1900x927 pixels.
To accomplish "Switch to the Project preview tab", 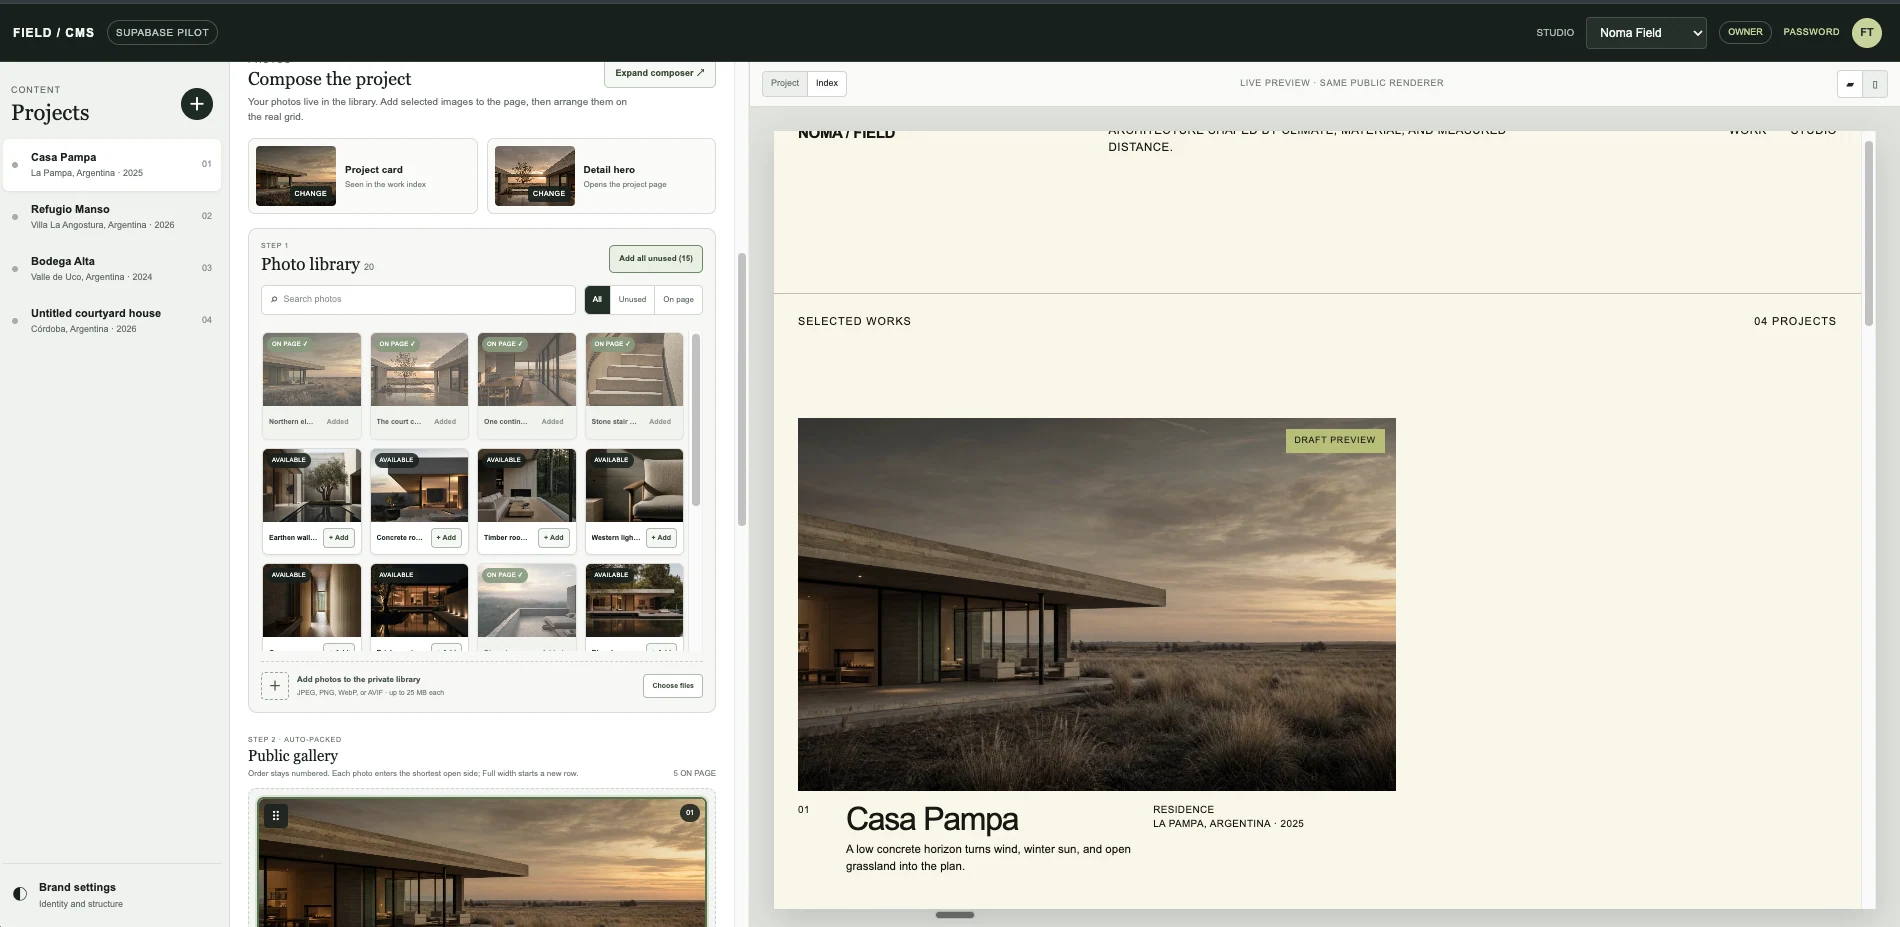I will [x=785, y=83].
